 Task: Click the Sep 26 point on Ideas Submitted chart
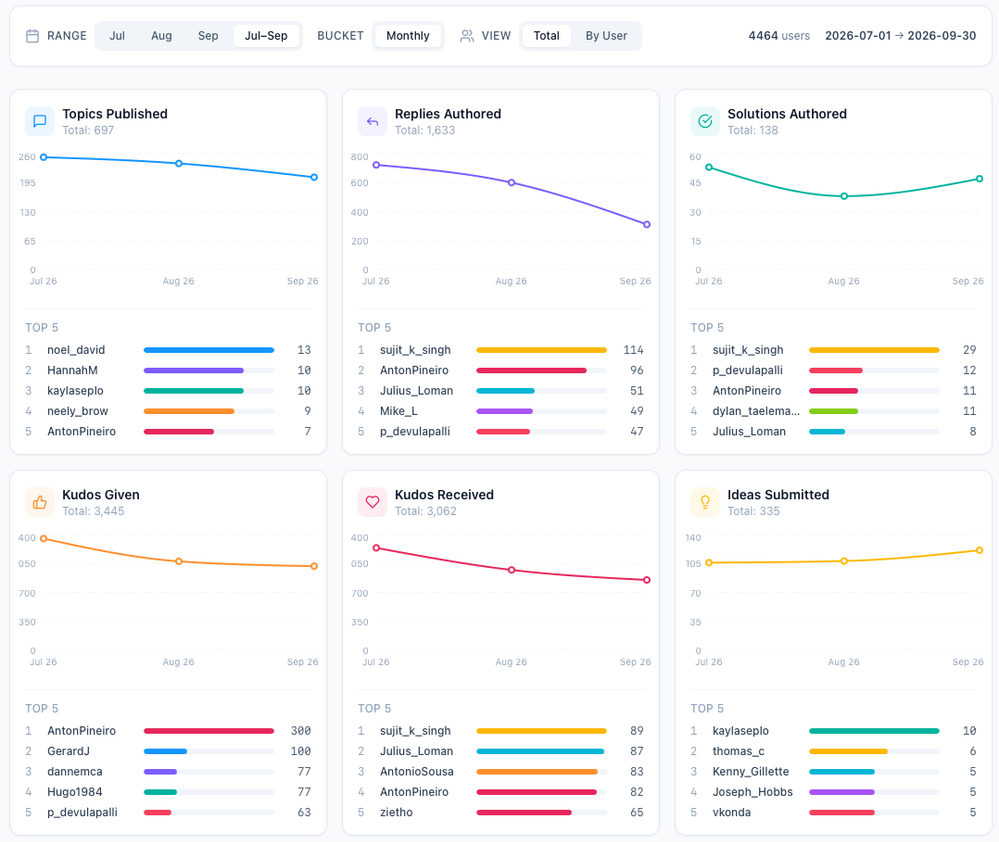click(979, 550)
